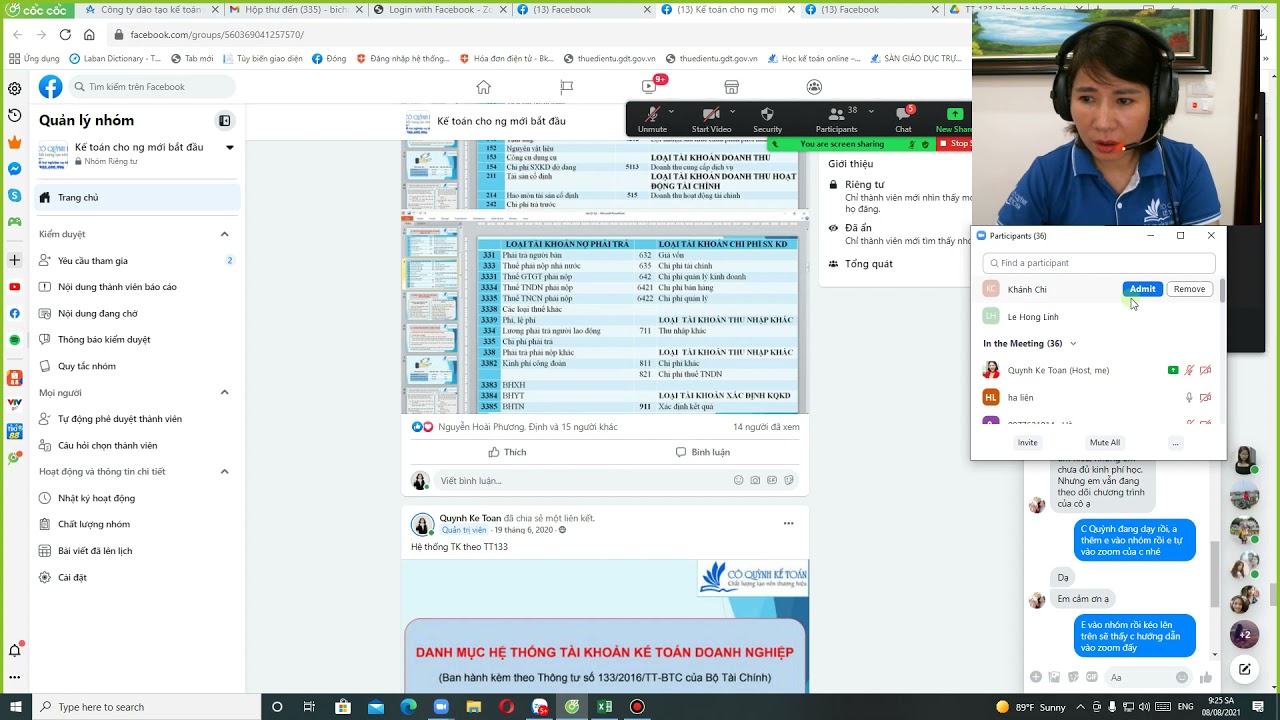Click Invite in Participants panel
1280x720 pixels.
click(x=1027, y=442)
